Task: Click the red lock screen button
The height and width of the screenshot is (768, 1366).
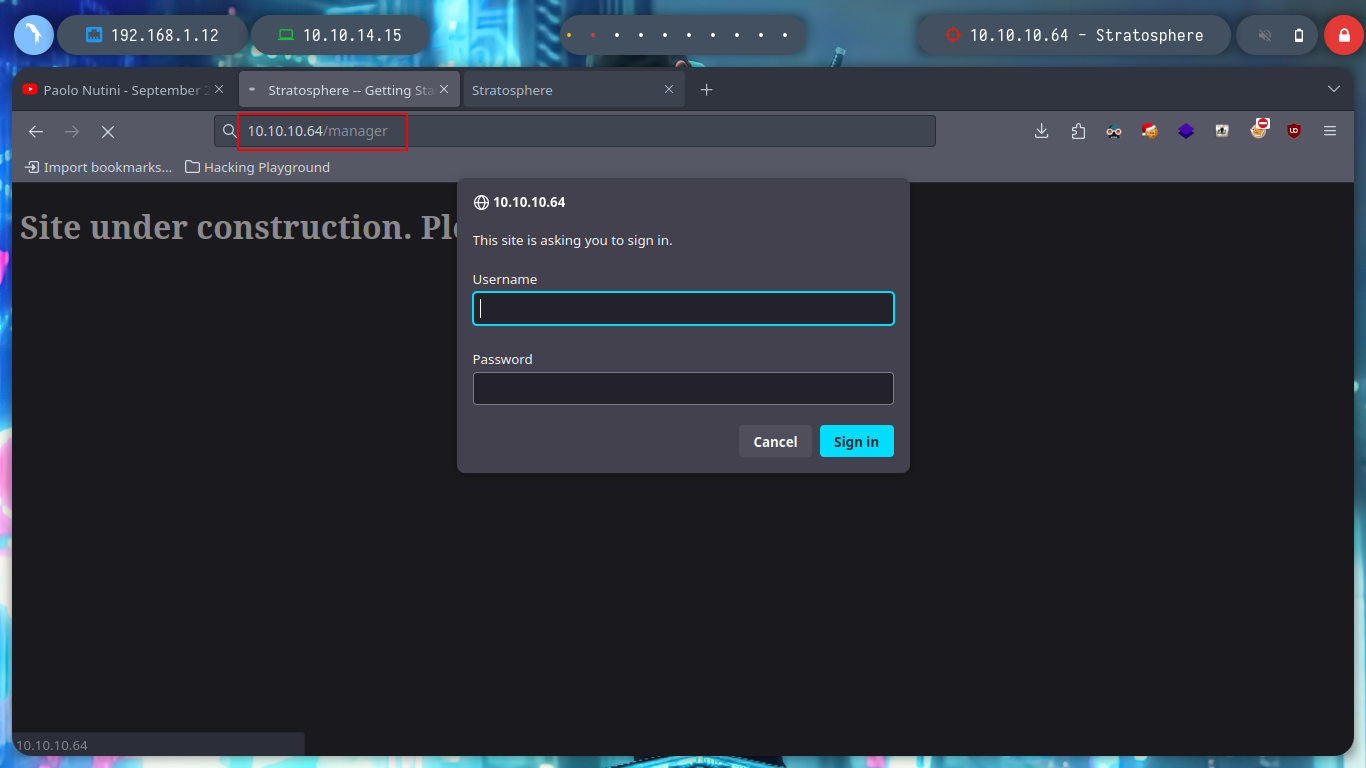Action: (1343, 35)
